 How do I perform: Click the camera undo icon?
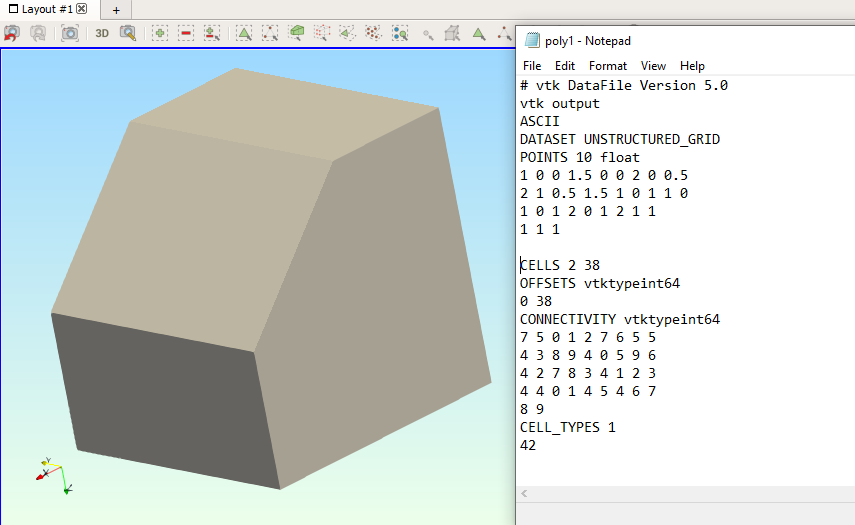[12, 33]
